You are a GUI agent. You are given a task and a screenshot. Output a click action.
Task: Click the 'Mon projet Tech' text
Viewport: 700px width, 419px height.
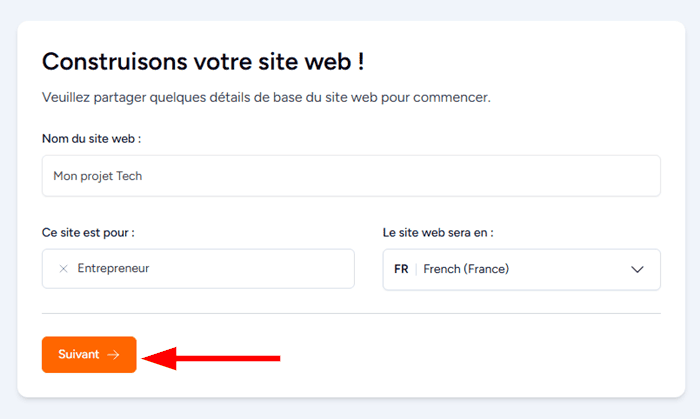99,176
